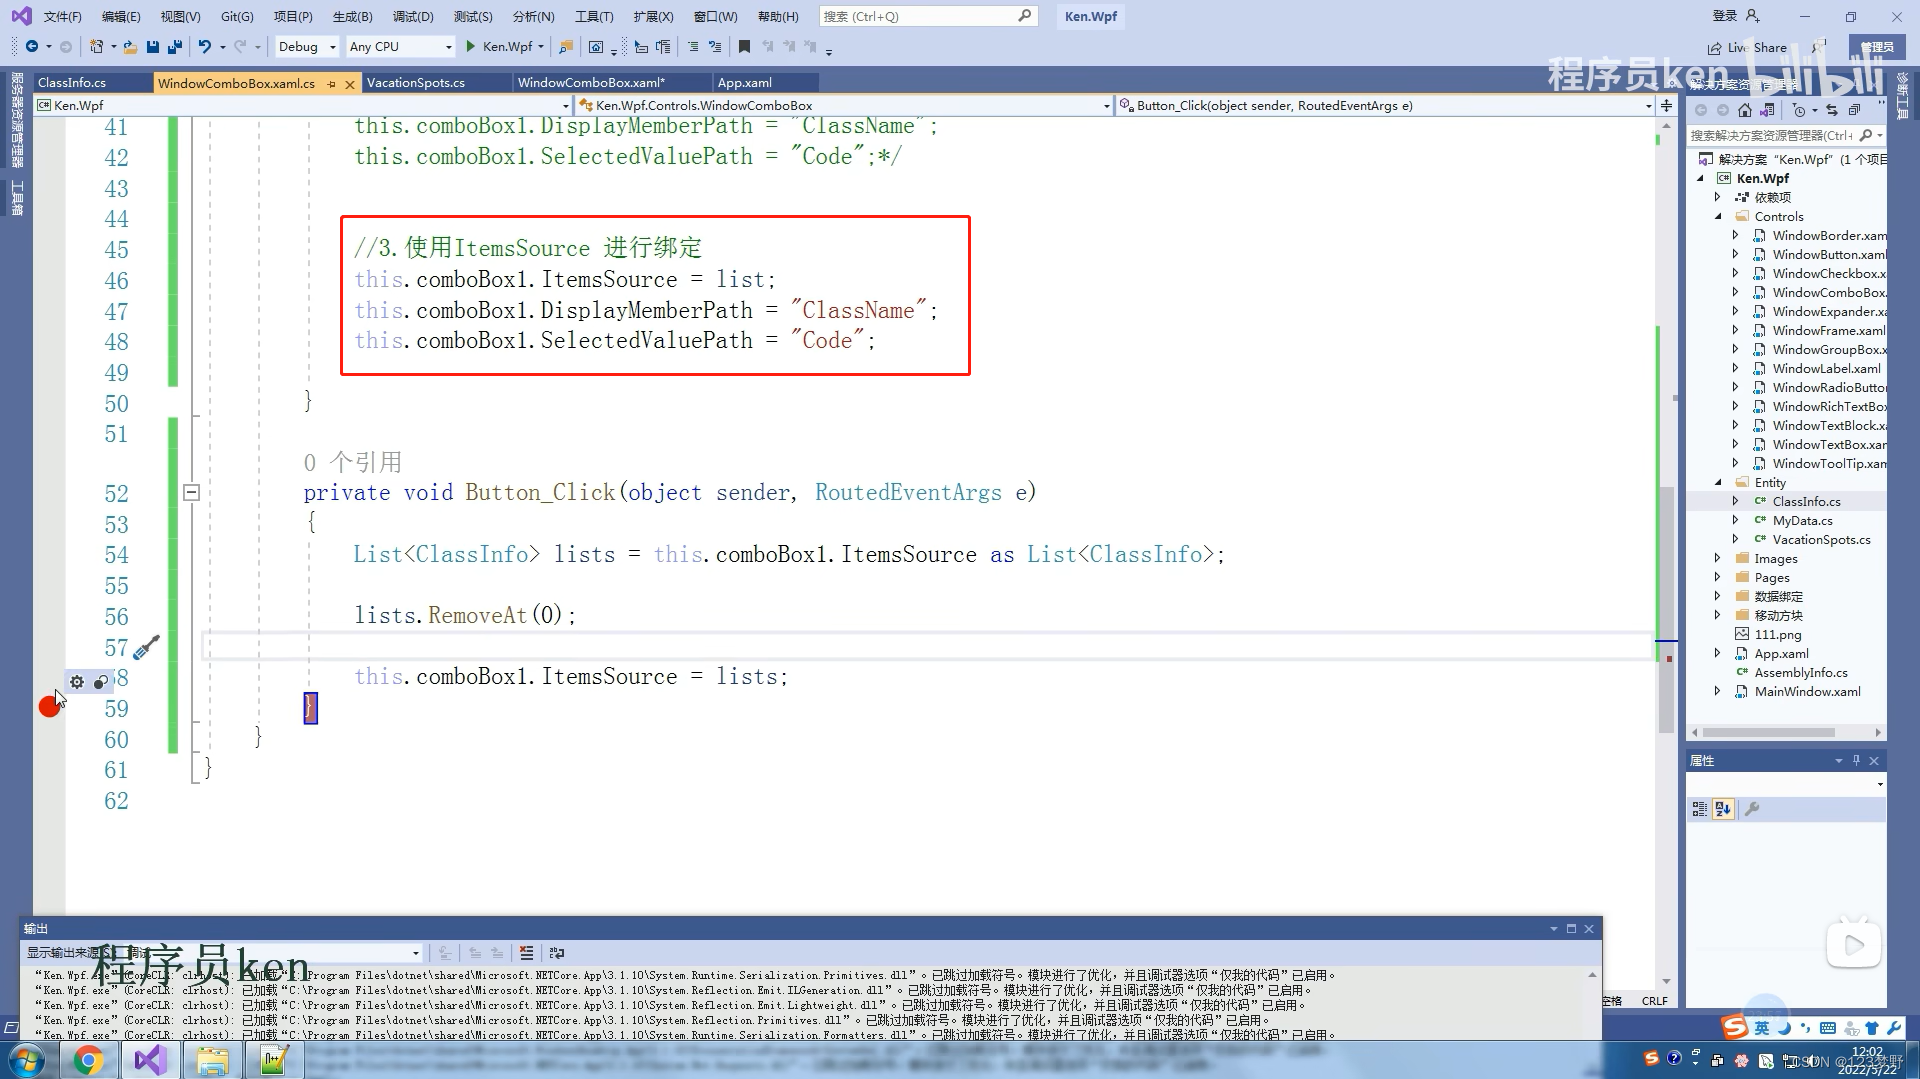Click the Properties wrench icon in Properties panel
1920x1079 pixels.
tap(1752, 809)
